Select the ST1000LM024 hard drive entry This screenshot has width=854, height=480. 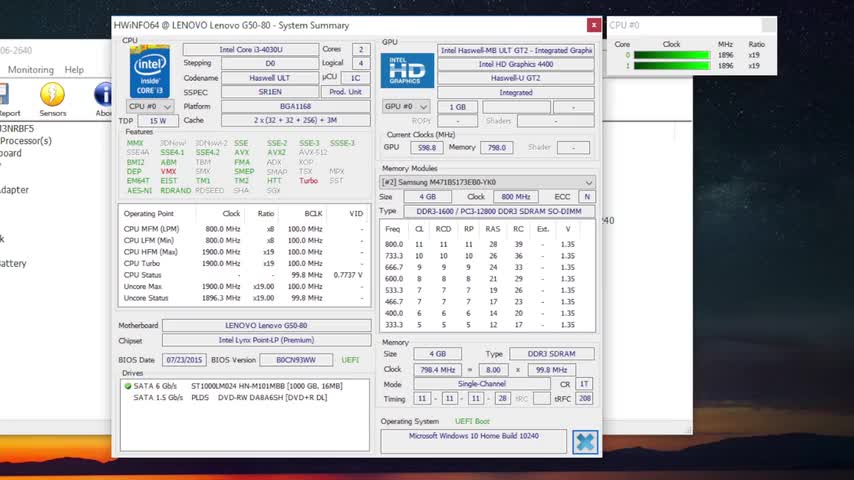tap(237, 386)
